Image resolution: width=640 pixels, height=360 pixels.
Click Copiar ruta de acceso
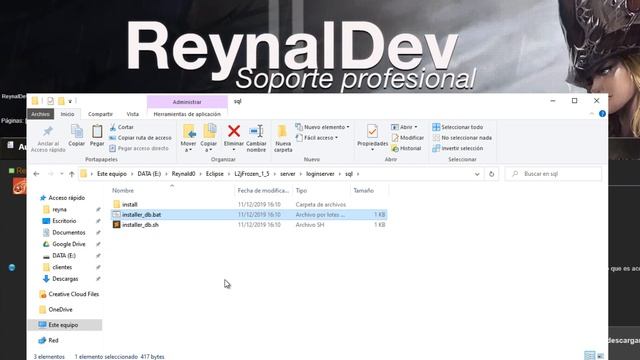pos(140,138)
